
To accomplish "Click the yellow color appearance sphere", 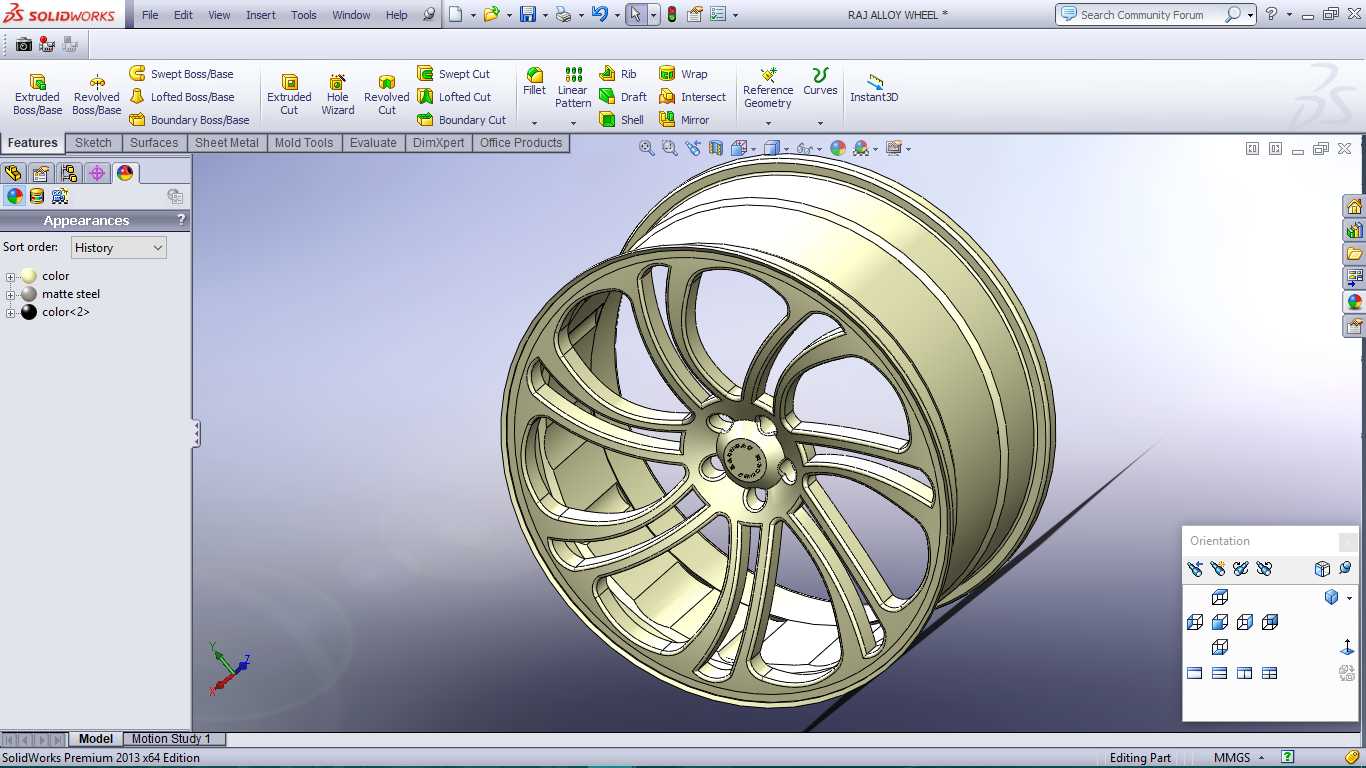I will click(29, 276).
